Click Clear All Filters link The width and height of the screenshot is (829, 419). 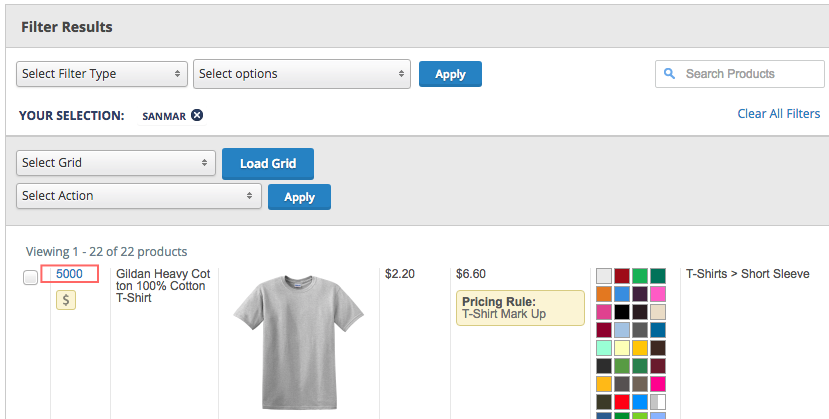[x=779, y=114]
